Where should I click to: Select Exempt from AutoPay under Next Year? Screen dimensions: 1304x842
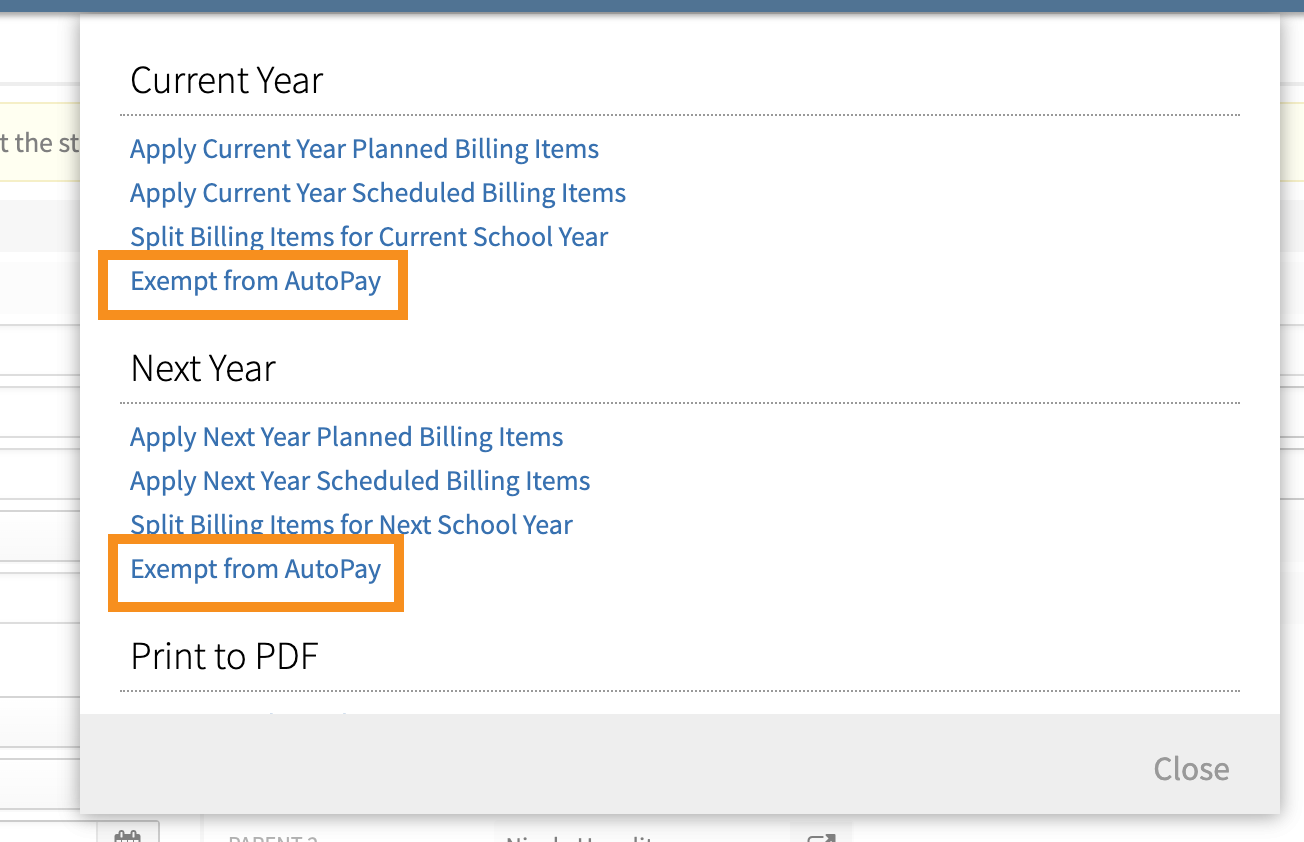[255, 570]
